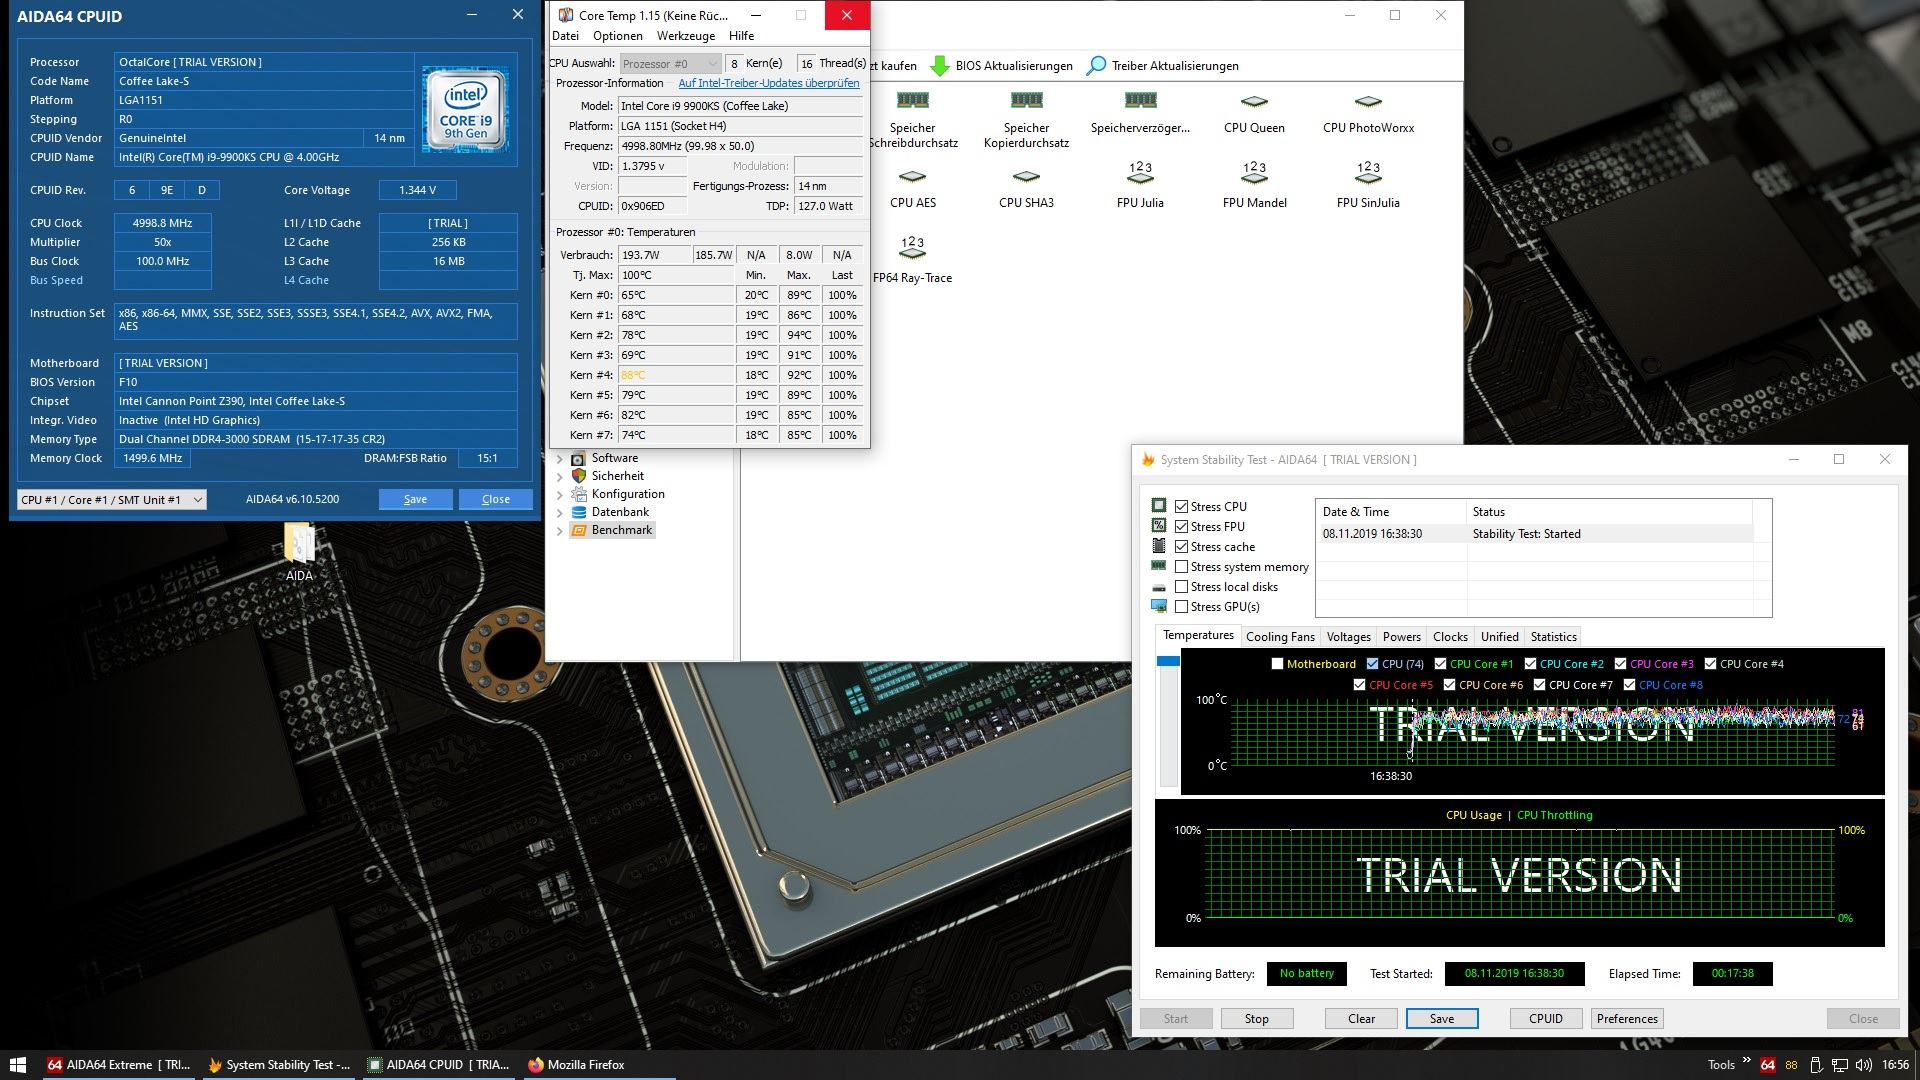Enable Stress GPU(s) checkbox
Viewport: 1920px width, 1080px height.
pos(1181,607)
